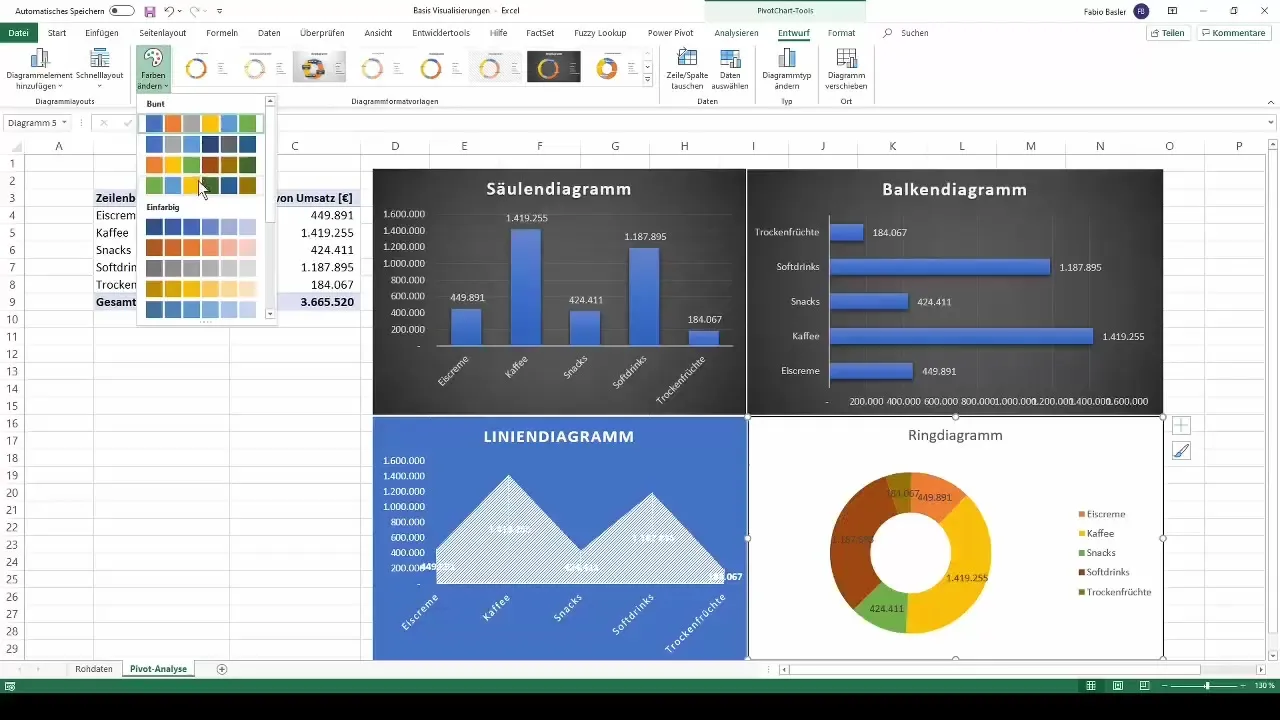Select the gold Einfarbig palette row
Viewport: 1280px width, 720px height.
pos(200,289)
